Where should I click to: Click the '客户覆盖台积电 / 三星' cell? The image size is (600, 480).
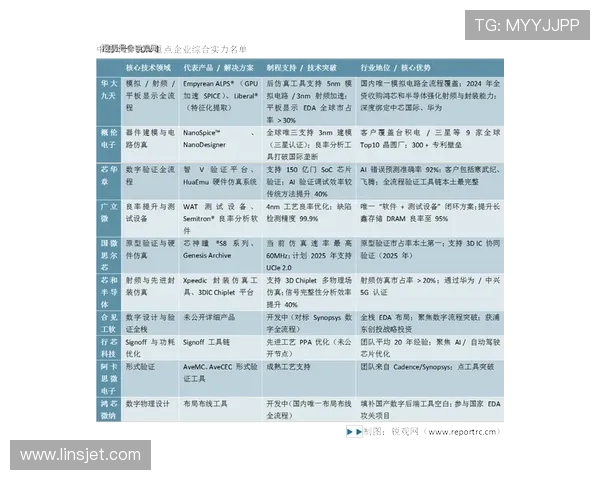pos(430,144)
